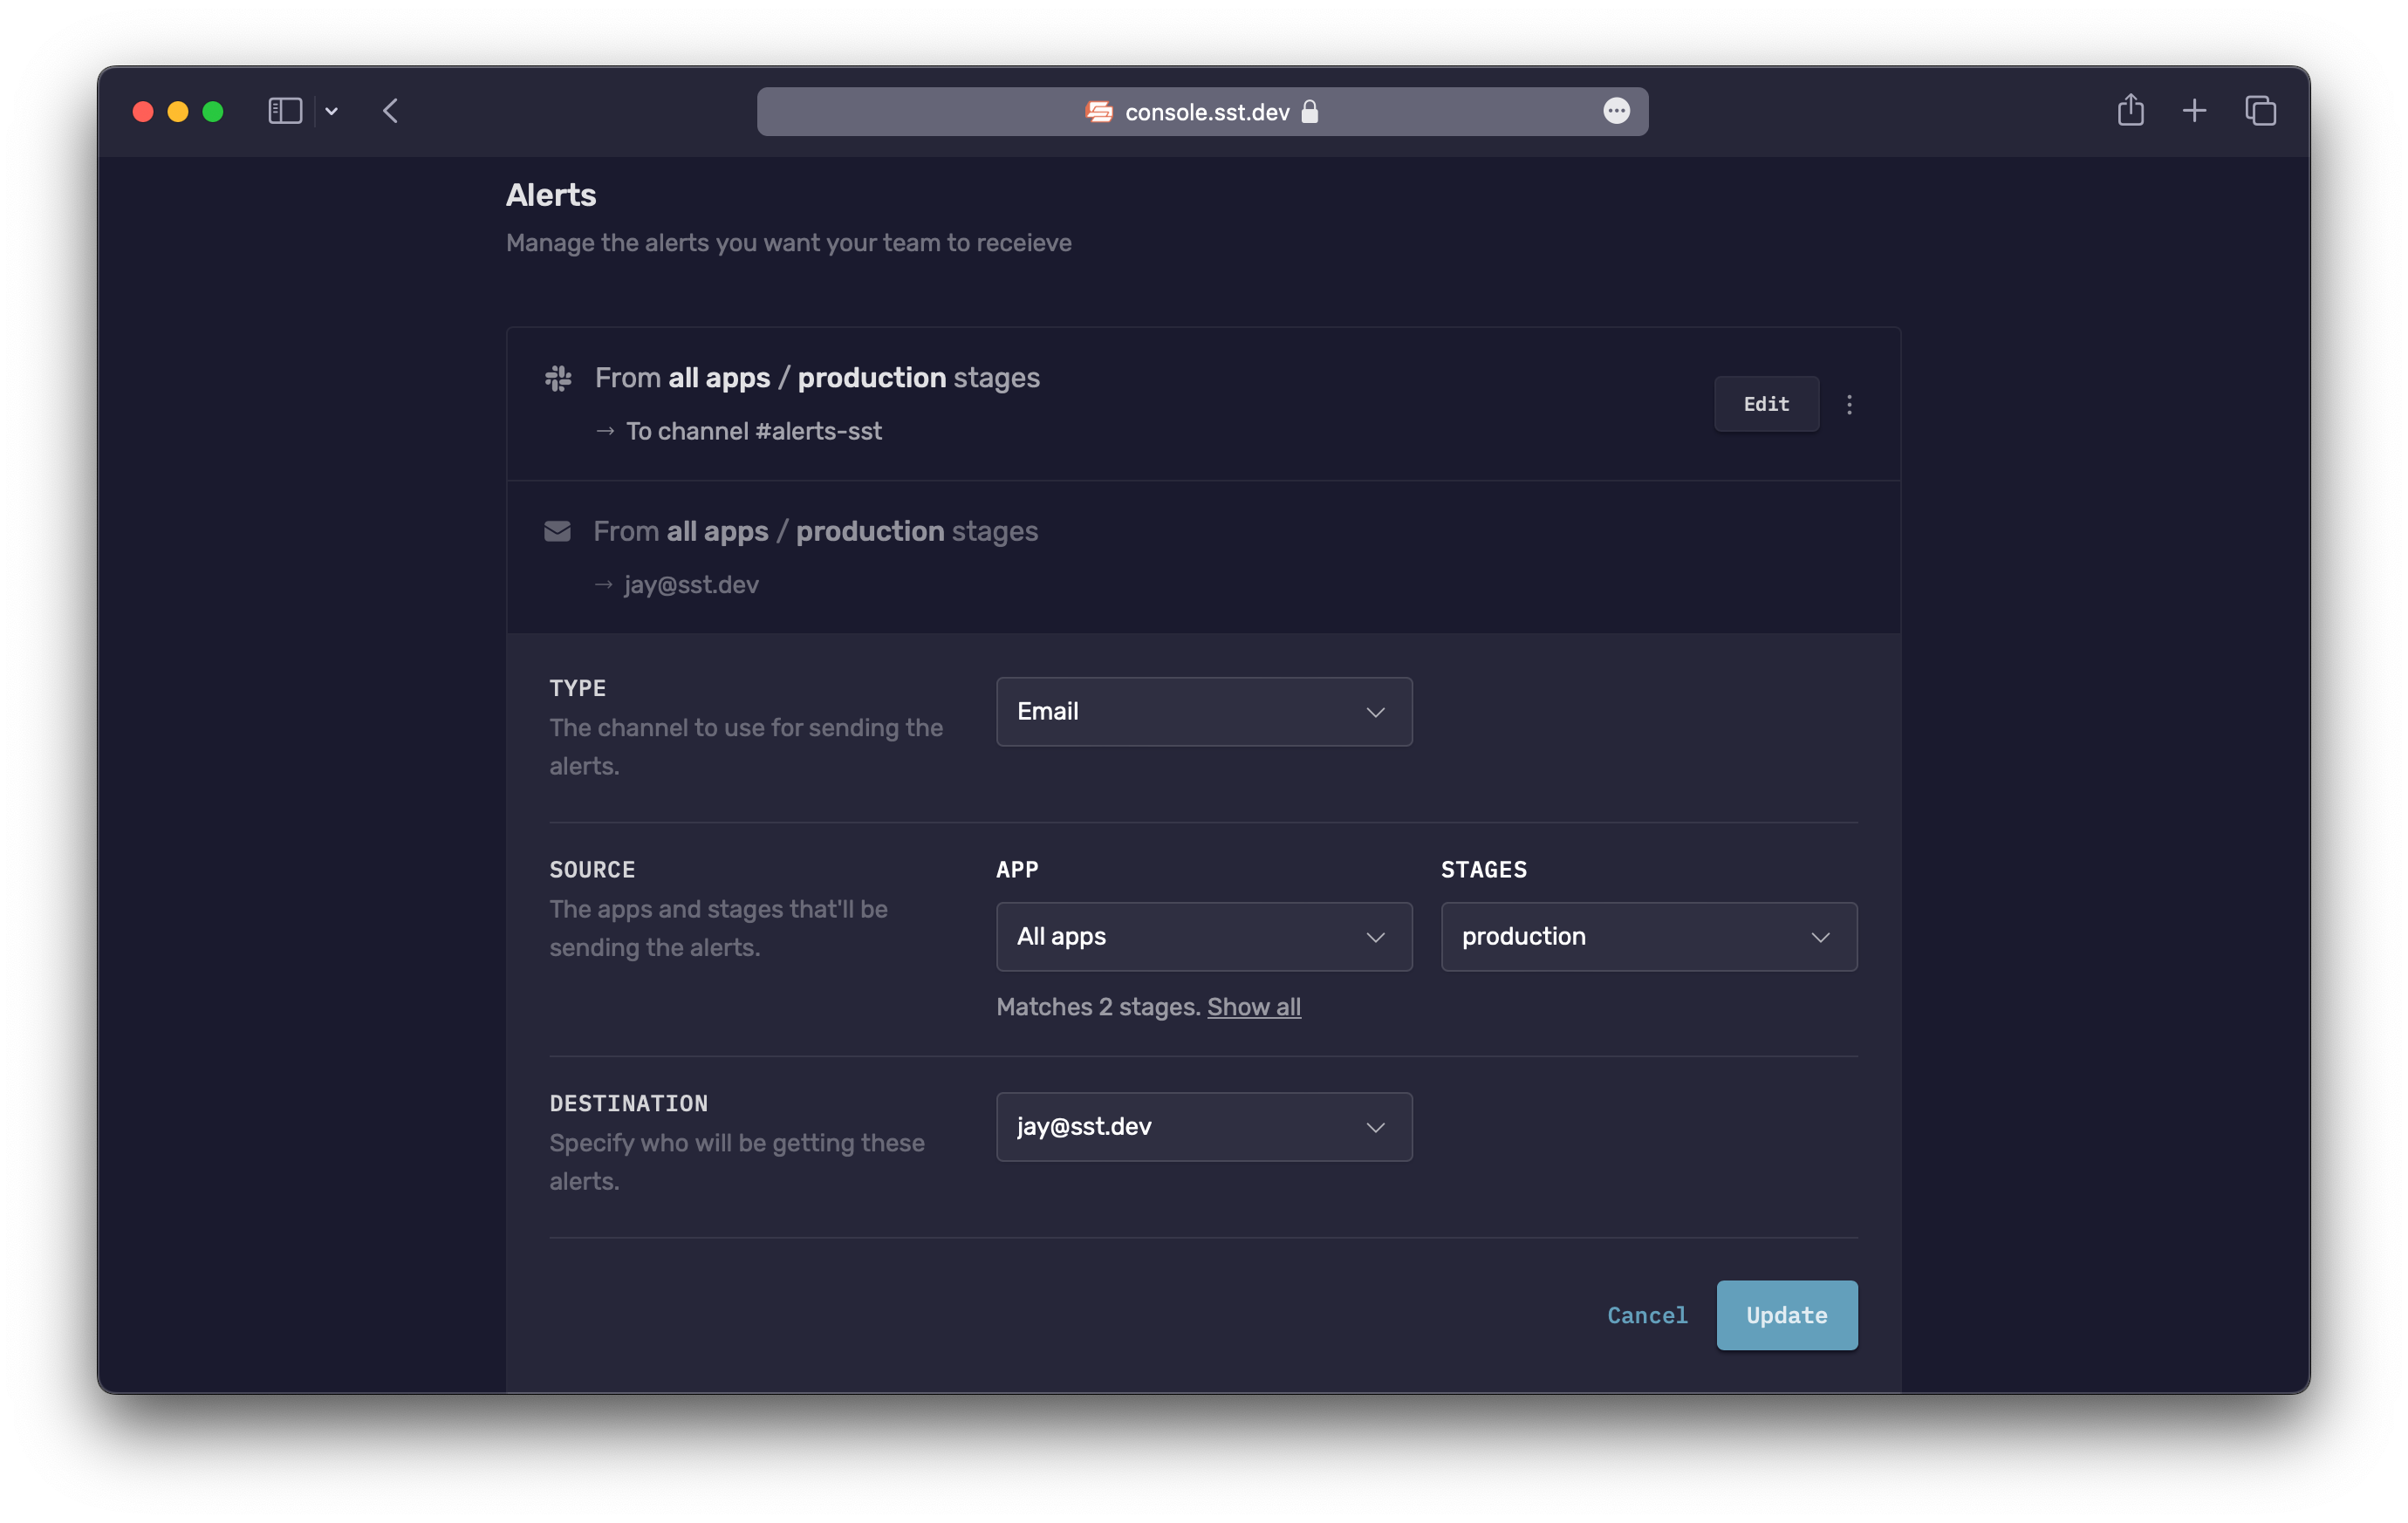The image size is (2408, 1523).
Task: Toggle the Safari sidebar icon
Action: coord(285,111)
